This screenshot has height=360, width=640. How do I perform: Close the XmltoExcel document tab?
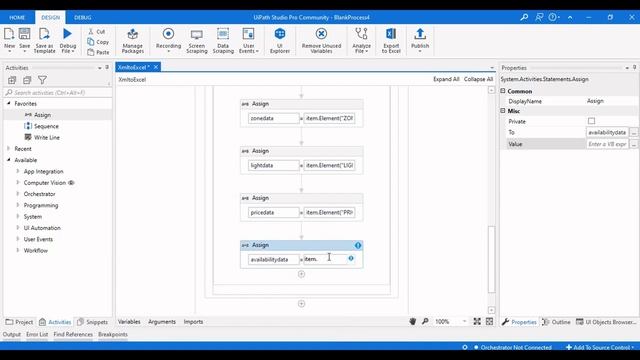(156, 67)
